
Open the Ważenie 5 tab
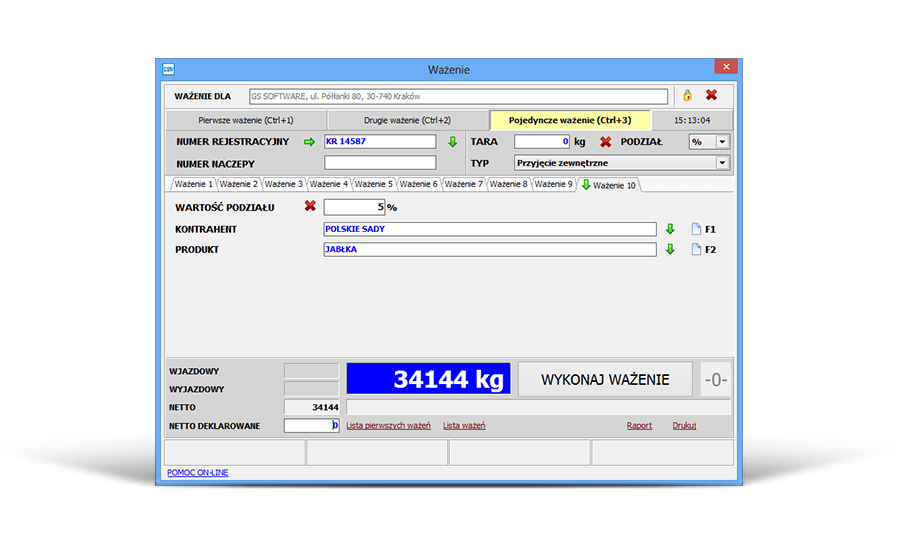(x=374, y=185)
